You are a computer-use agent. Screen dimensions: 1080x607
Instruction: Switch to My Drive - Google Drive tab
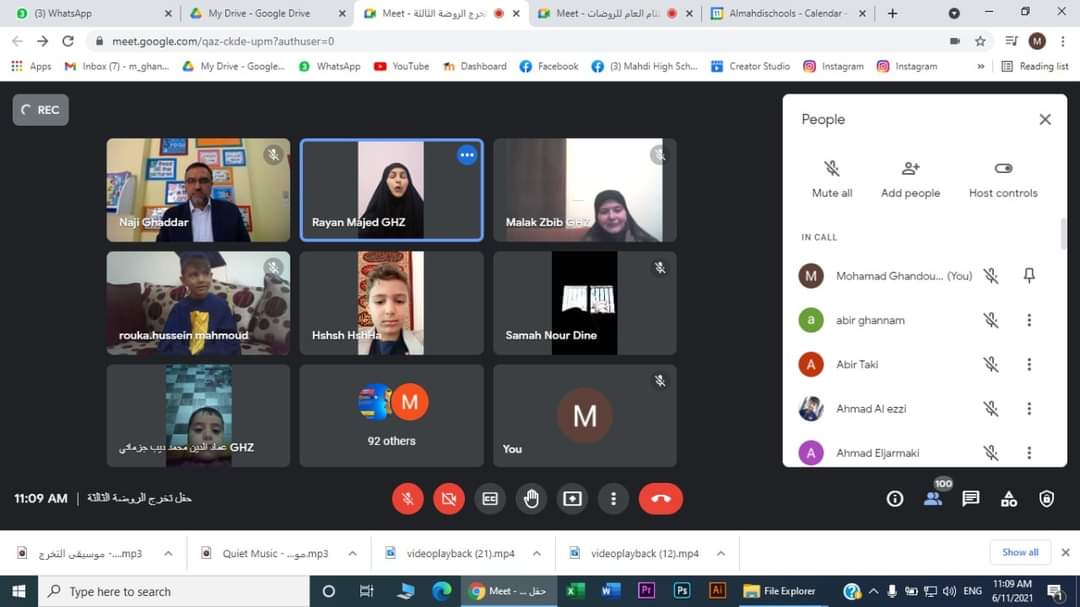[258, 13]
